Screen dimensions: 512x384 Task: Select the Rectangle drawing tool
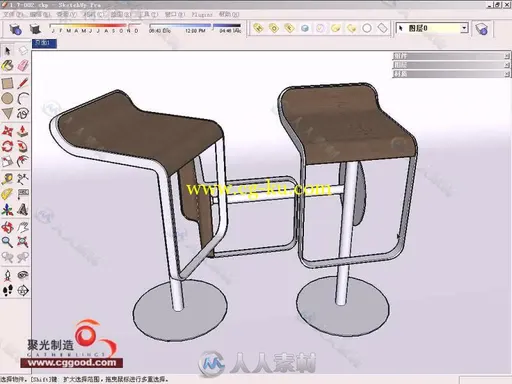(8, 83)
